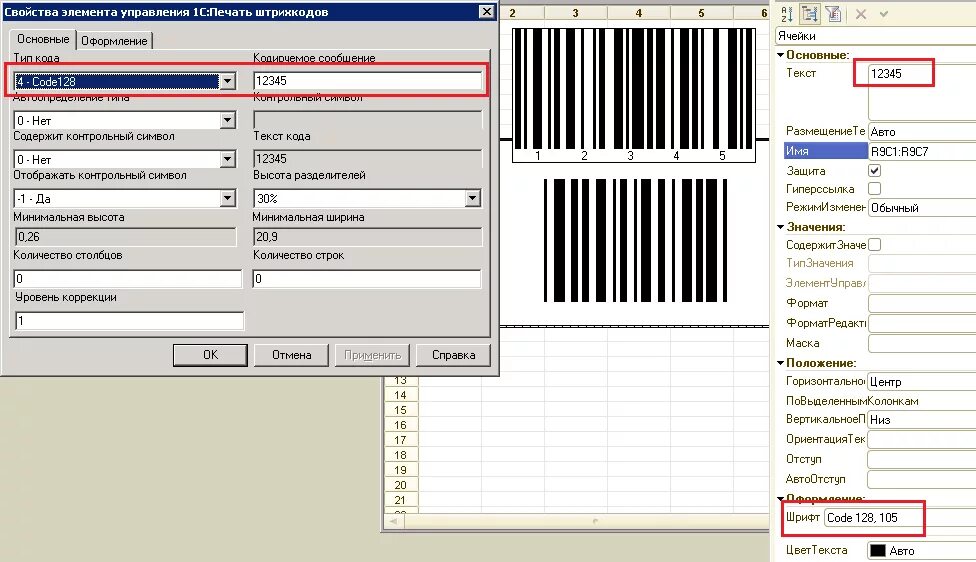This screenshot has width=976, height=562.
Task: Sort properties alphabetically with A-Z icon
Action: pyautogui.click(x=787, y=14)
